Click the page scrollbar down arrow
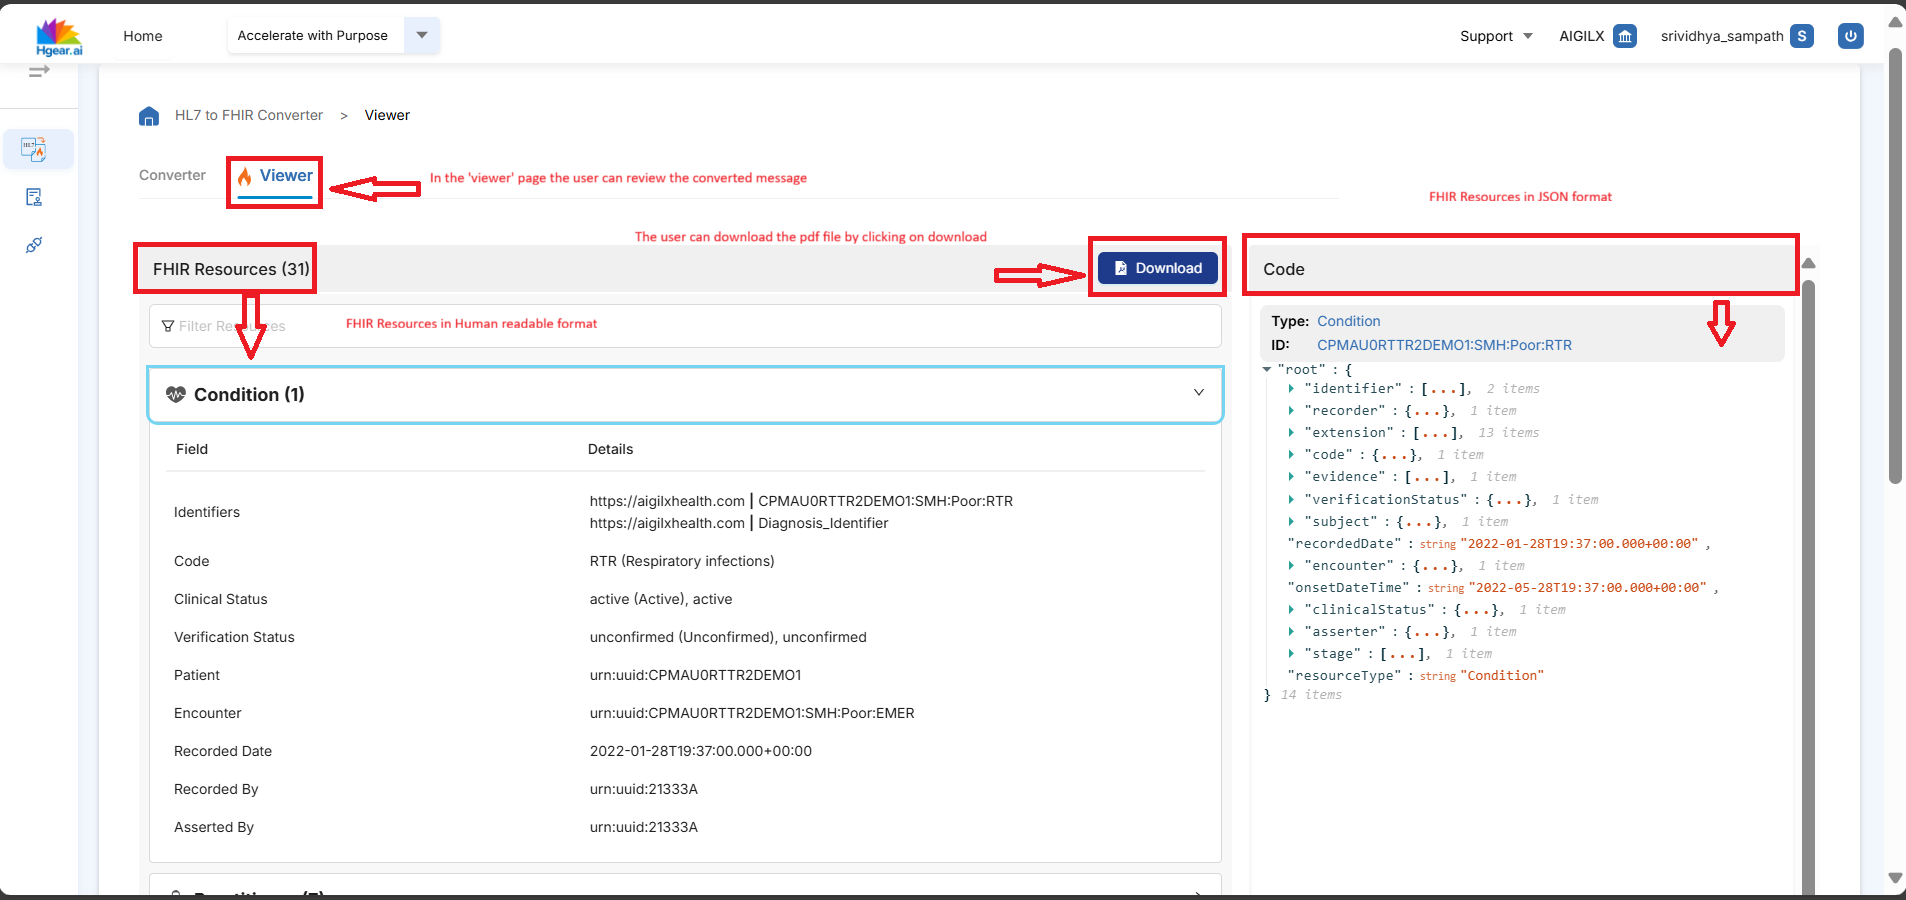The width and height of the screenshot is (1906, 900). (1895, 878)
